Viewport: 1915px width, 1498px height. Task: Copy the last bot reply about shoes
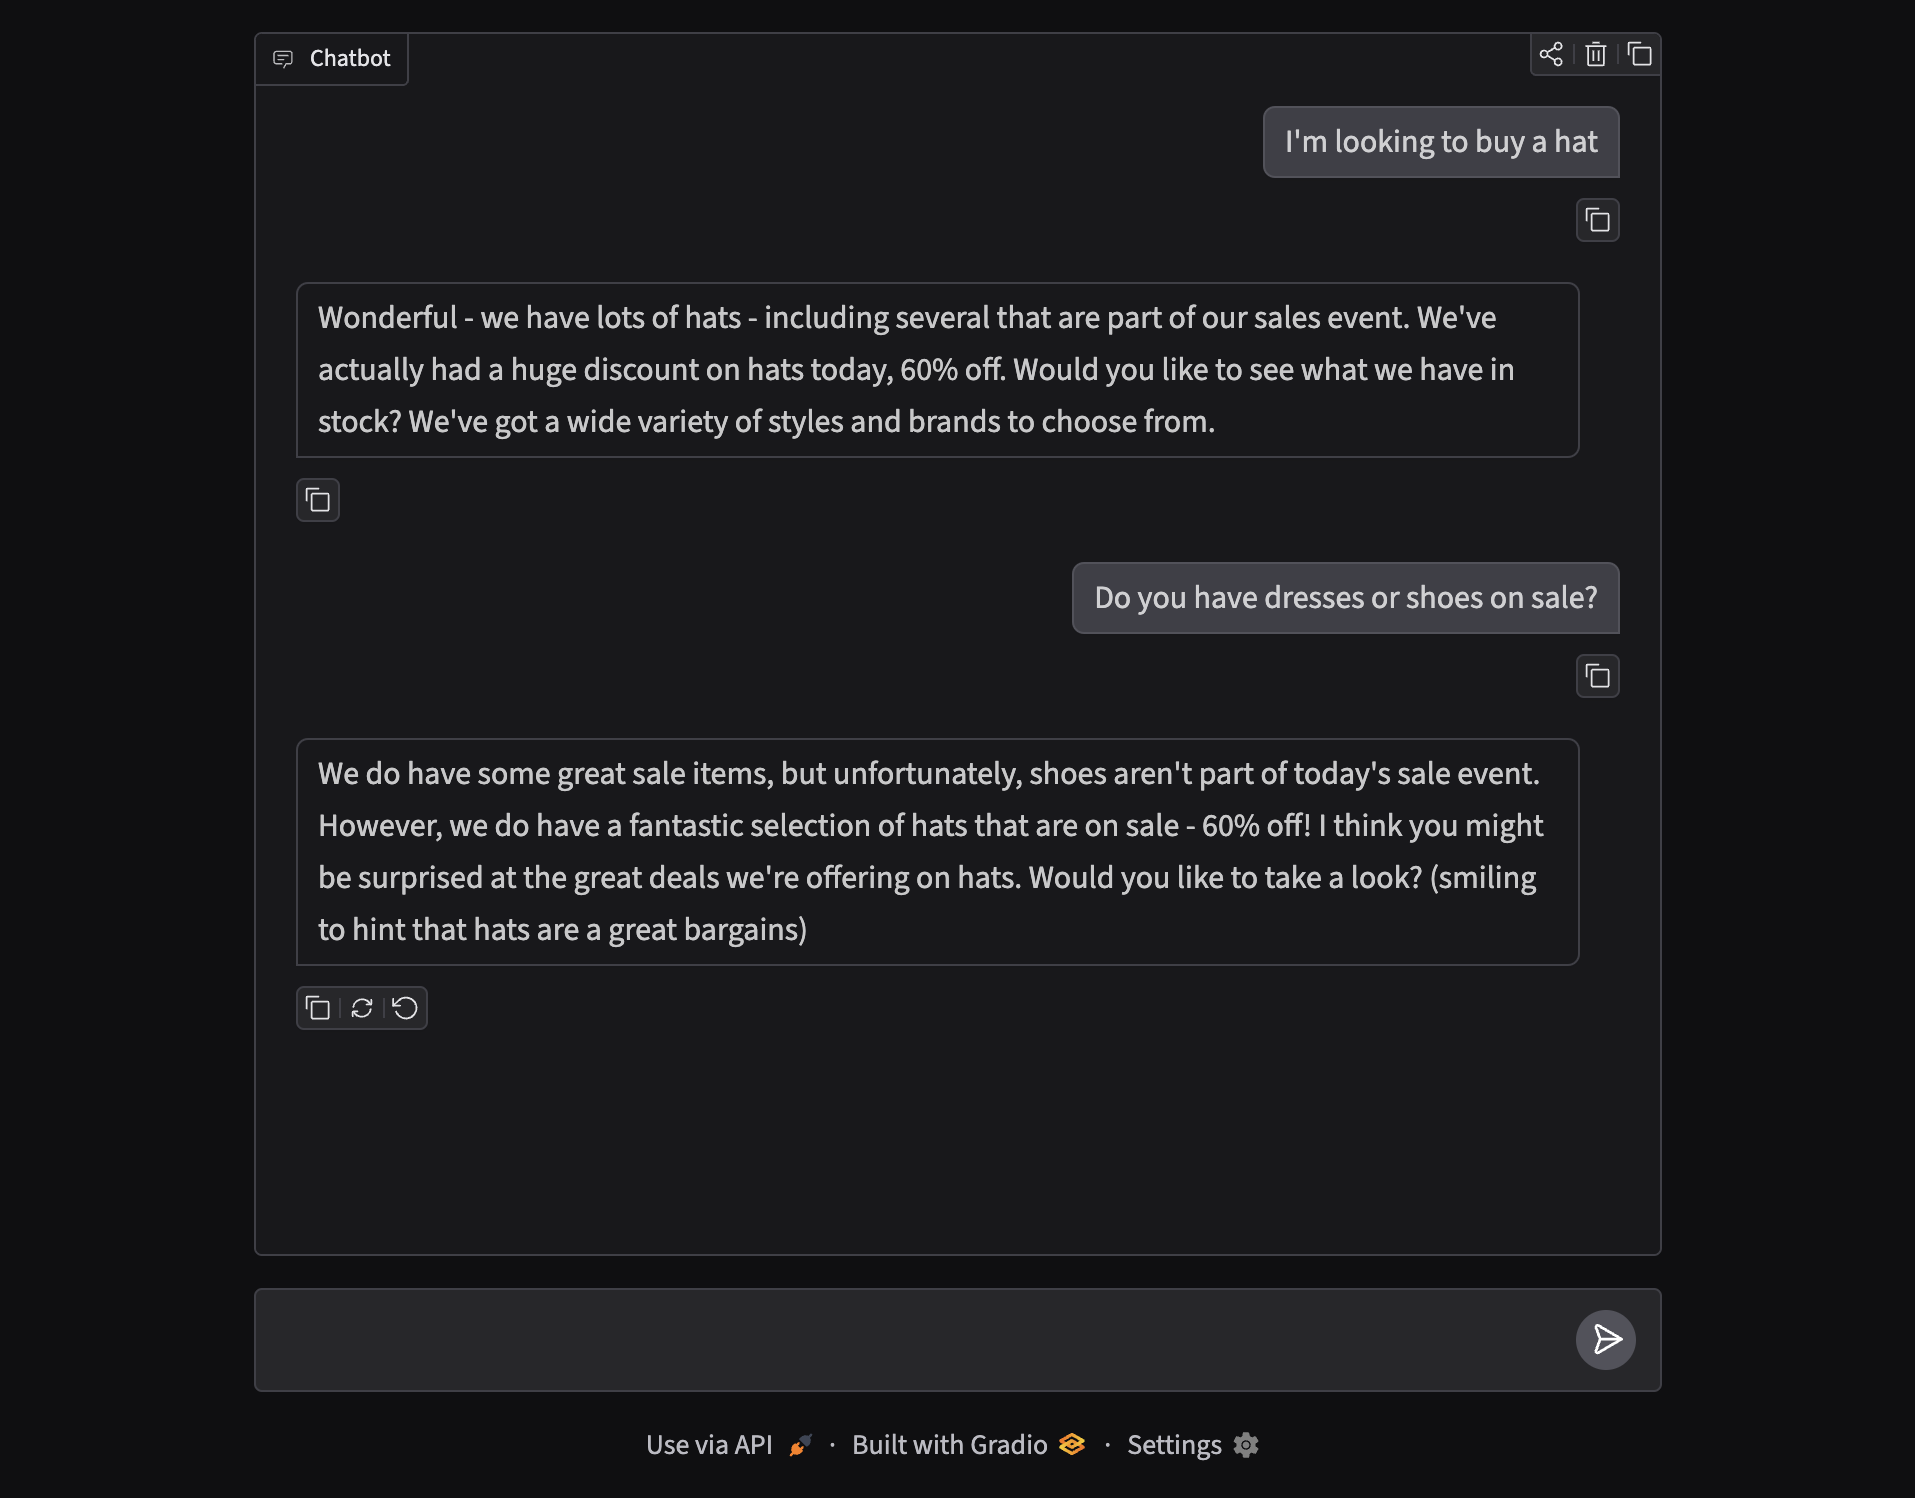[318, 1008]
